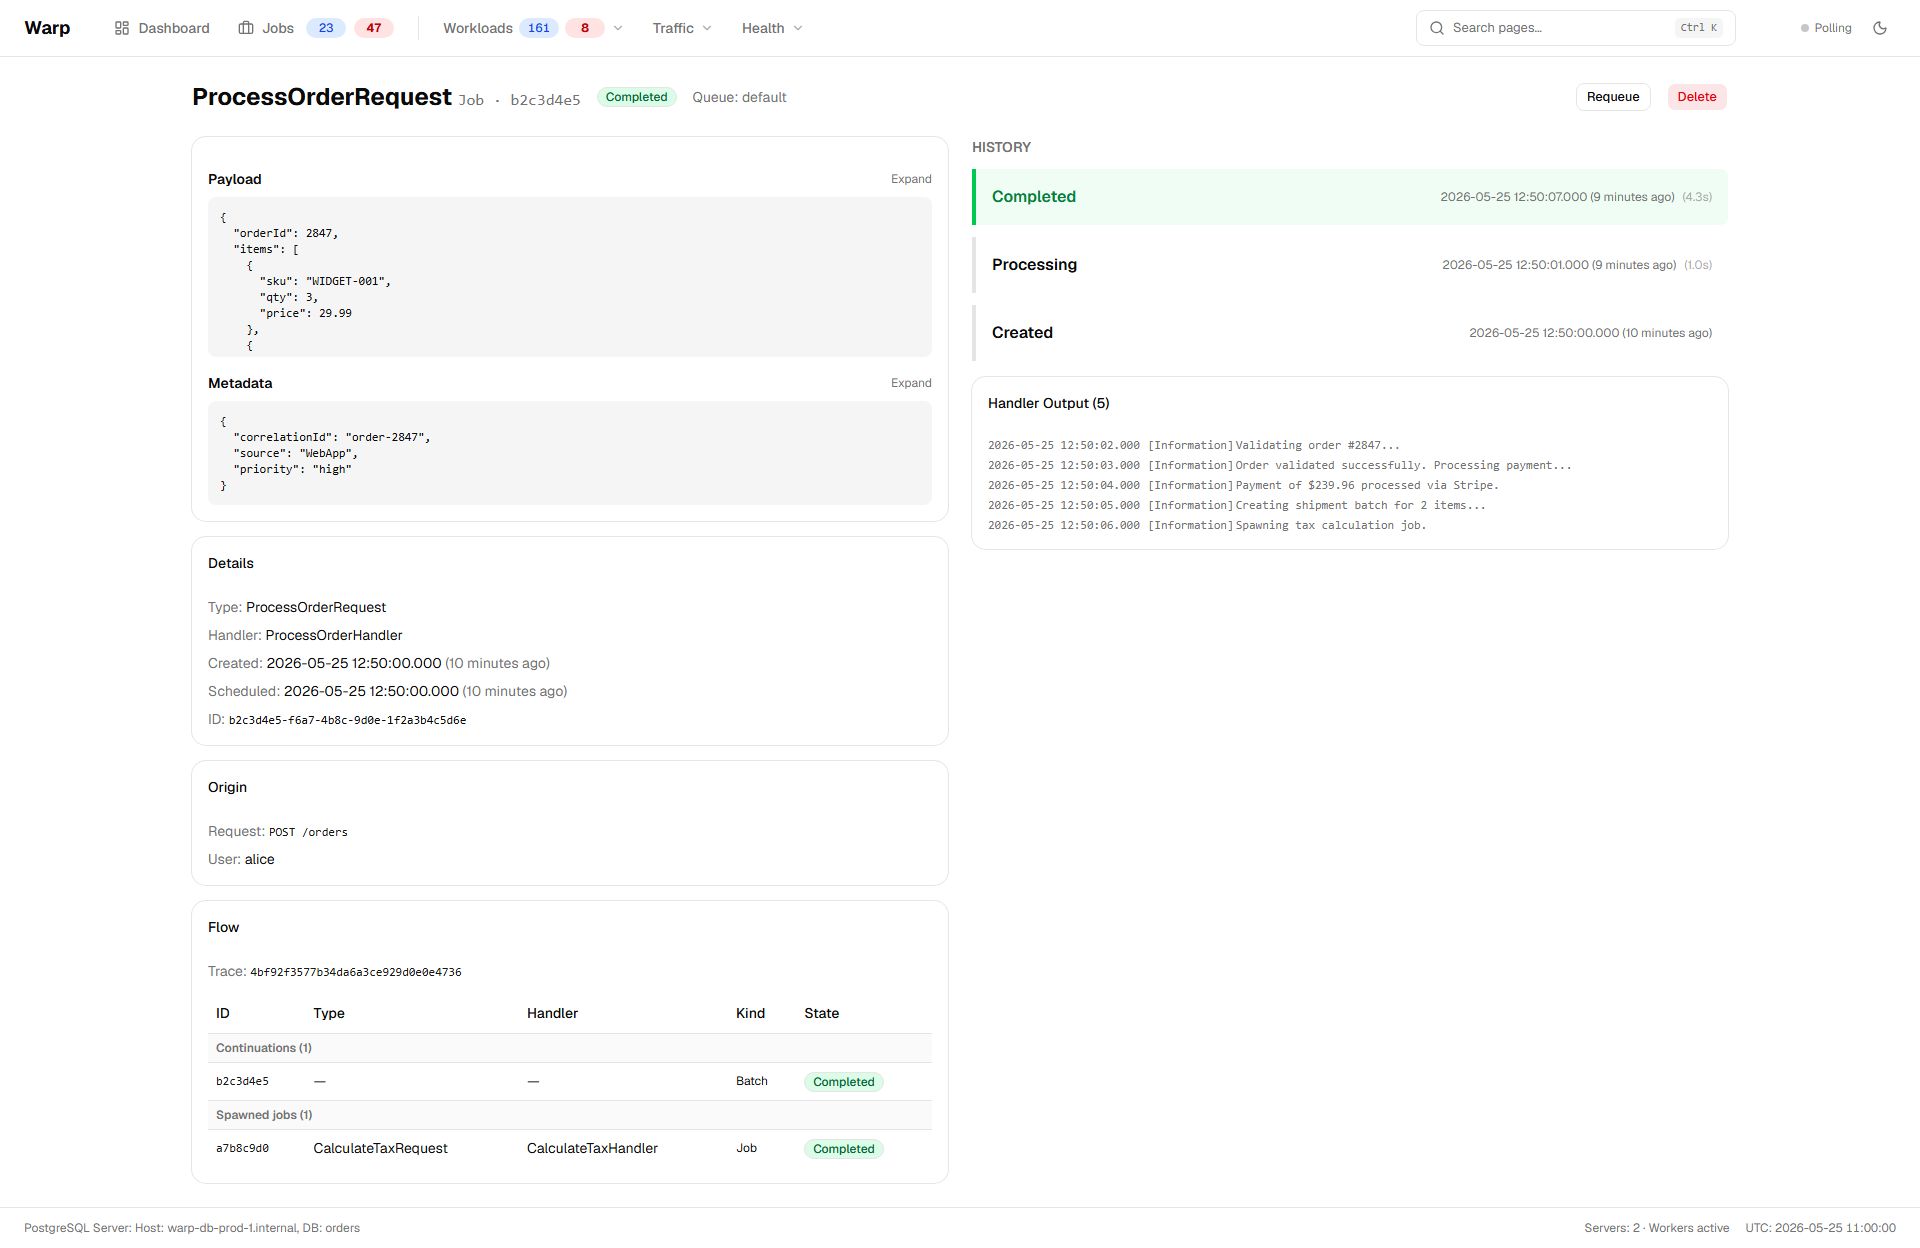Click the Servers: 2 · Workers active status
1920x1248 pixels.
1656,1228
